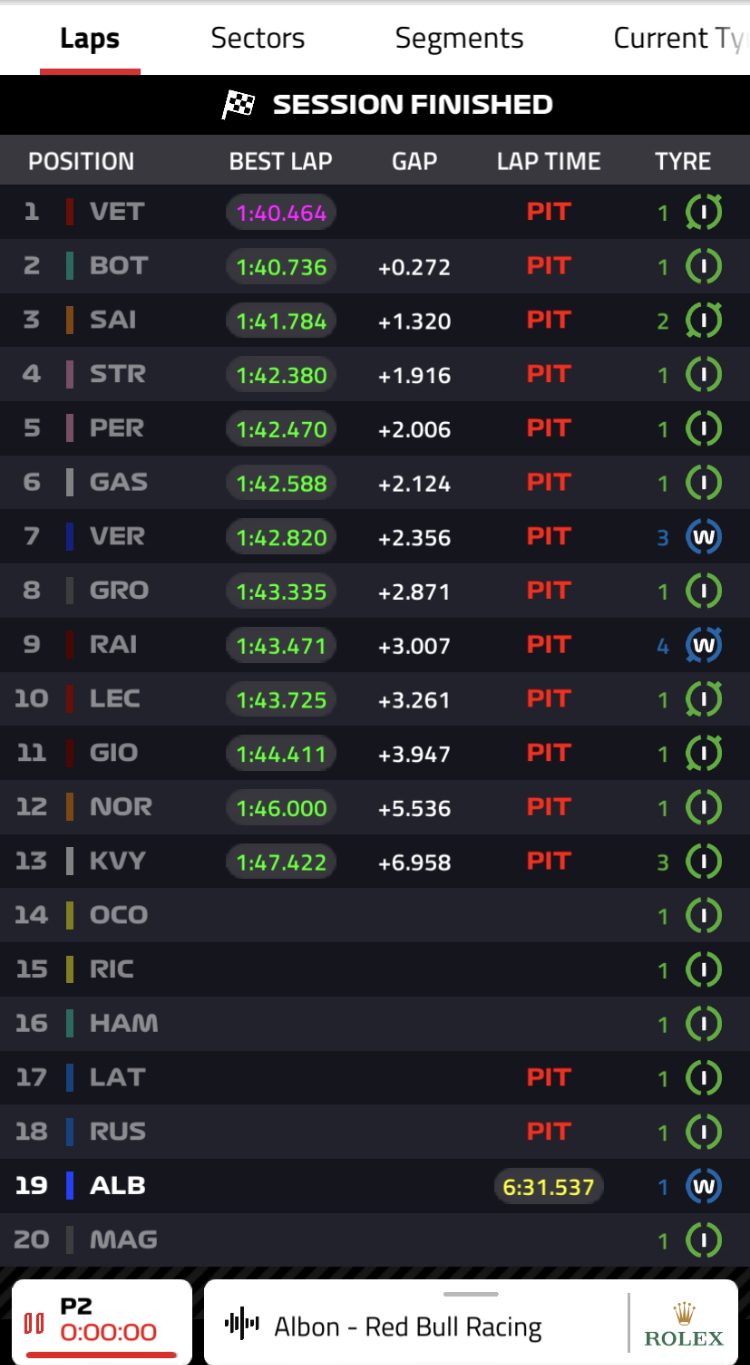Click Sainz's orange team color bar
The width and height of the screenshot is (750, 1365).
pyautogui.click(x=70, y=320)
